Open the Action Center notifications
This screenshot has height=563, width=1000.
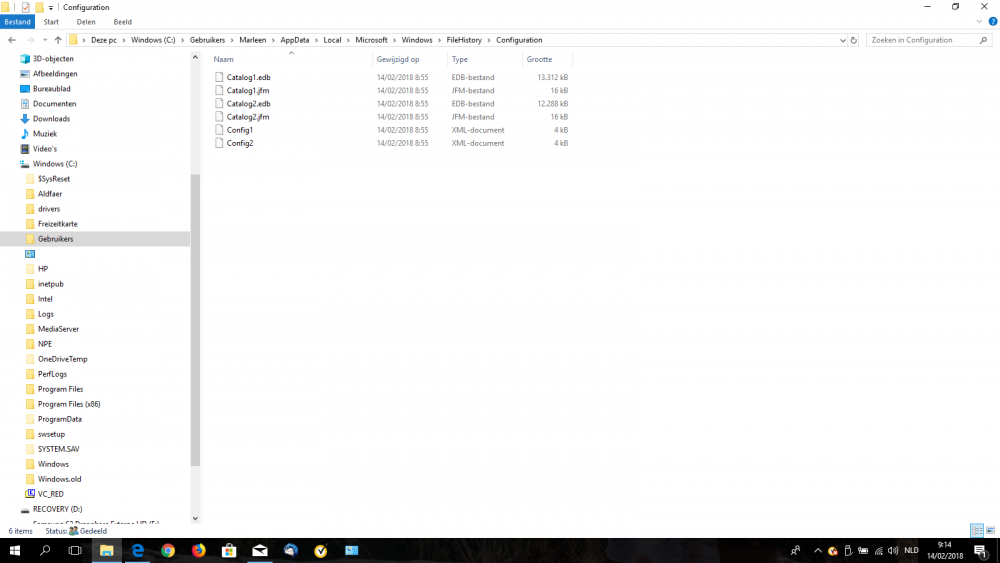982,551
